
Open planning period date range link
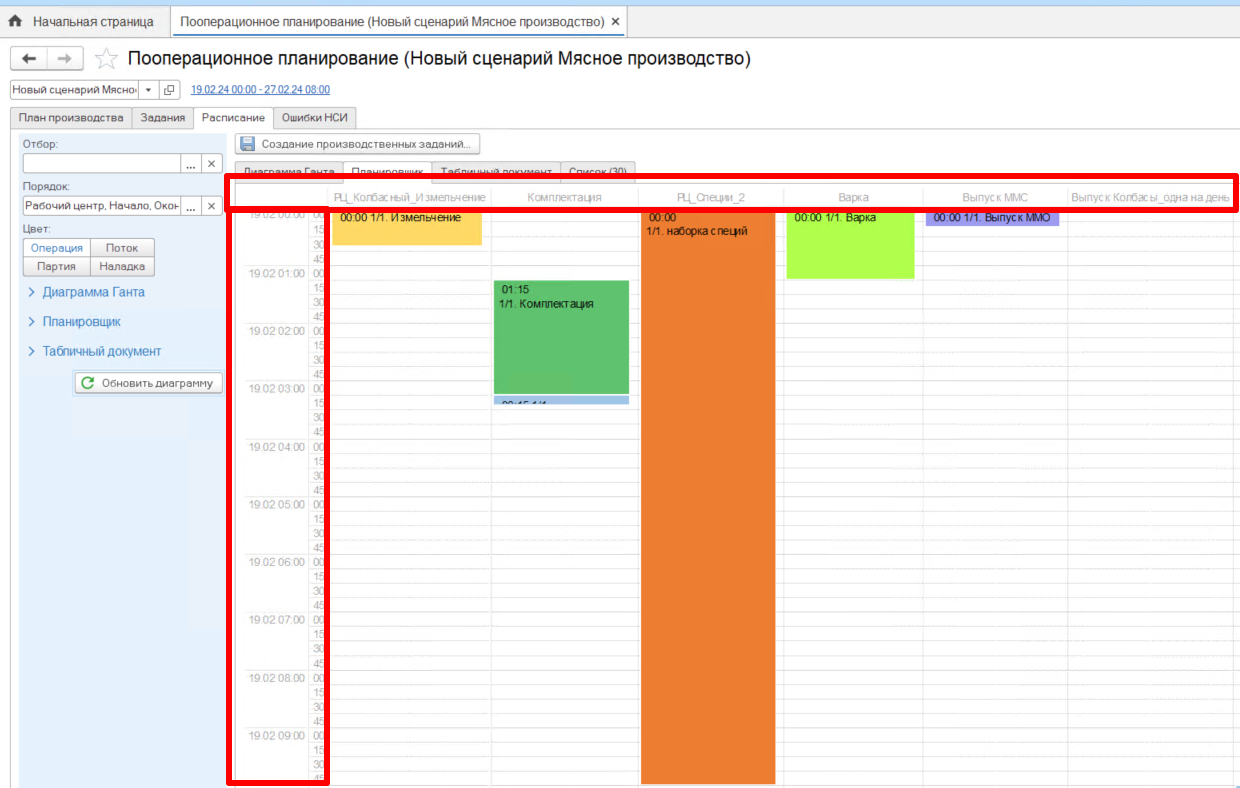[260, 90]
